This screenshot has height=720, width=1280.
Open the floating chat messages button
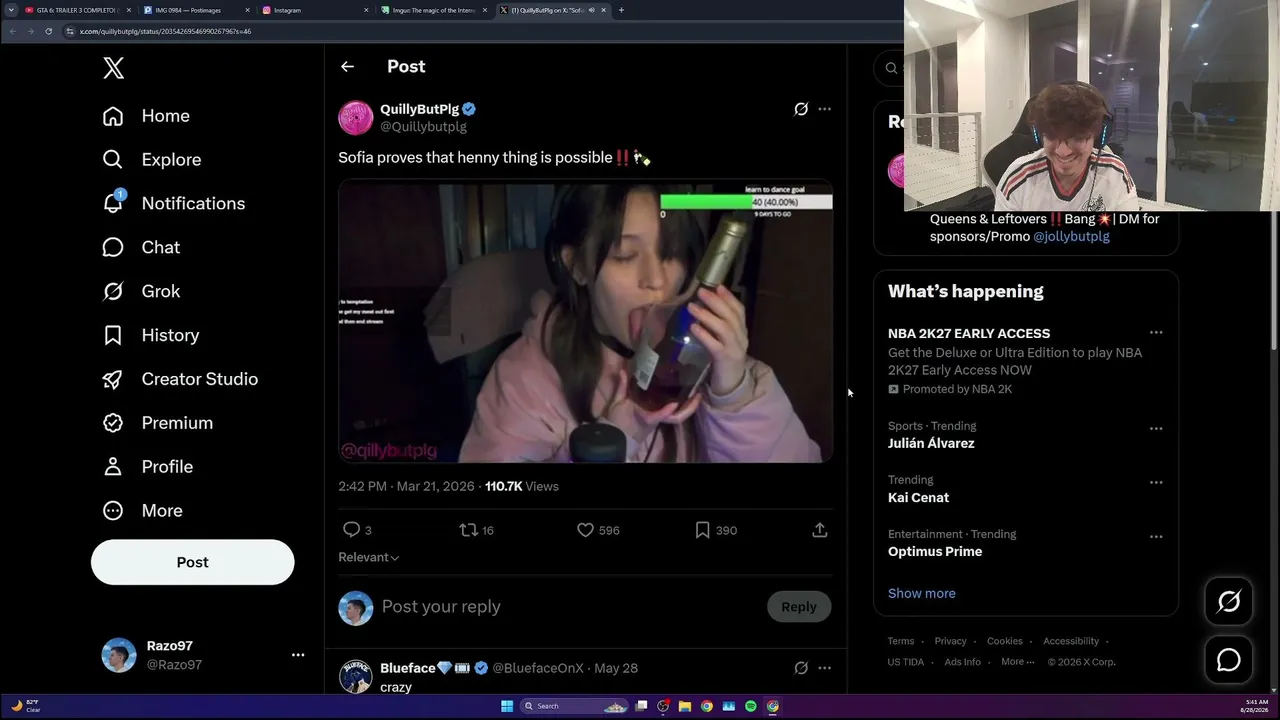coord(1229,660)
